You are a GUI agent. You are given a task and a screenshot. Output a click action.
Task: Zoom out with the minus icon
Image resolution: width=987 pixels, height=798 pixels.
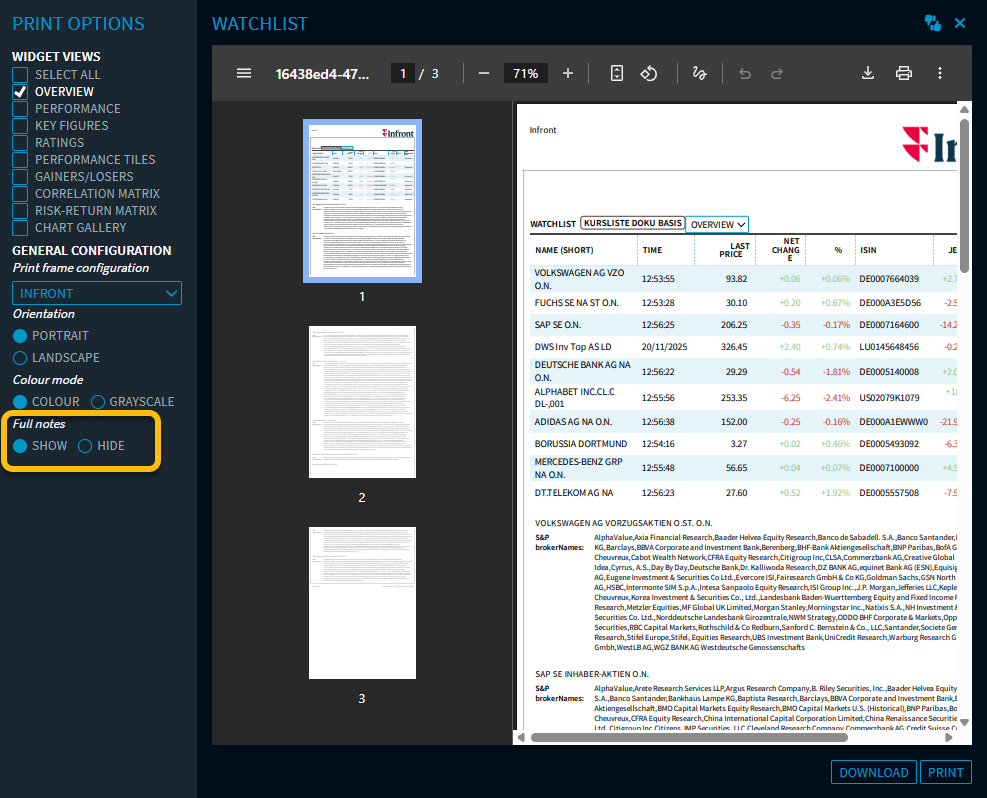(484, 73)
